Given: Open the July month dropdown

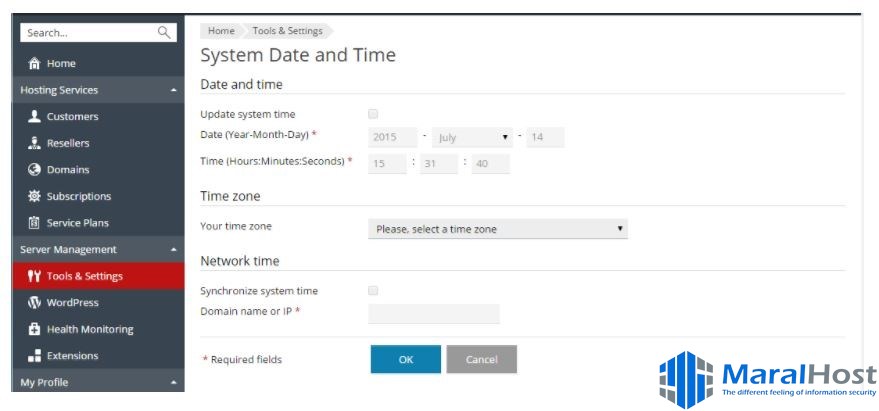Looking at the screenshot, I should [472, 137].
